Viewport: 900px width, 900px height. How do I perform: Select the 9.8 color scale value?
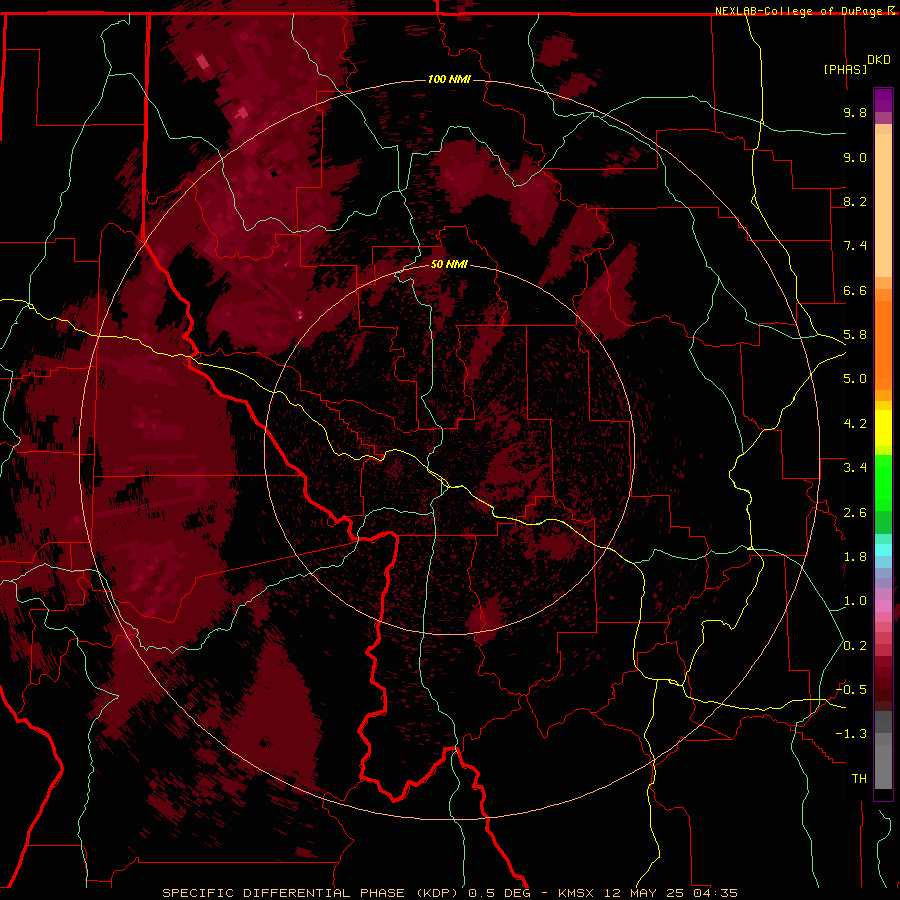coord(855,112)
